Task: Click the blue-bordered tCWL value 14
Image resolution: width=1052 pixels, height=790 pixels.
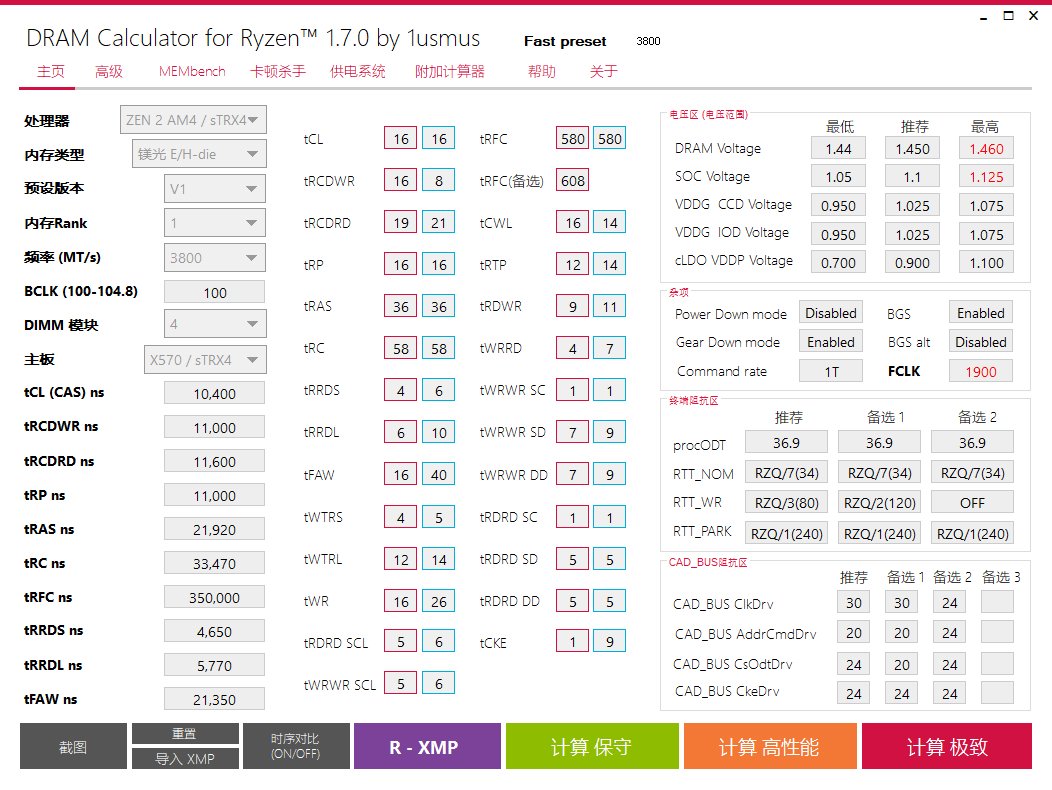Action: coord(609,222)
